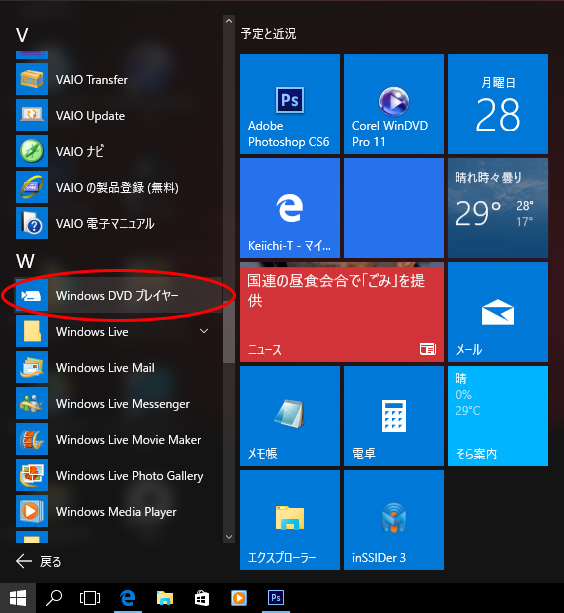The width and height of the screenshot is (564, 613).
Task: Open Windows Live Mail icon
Action: [x=32, y=367]
